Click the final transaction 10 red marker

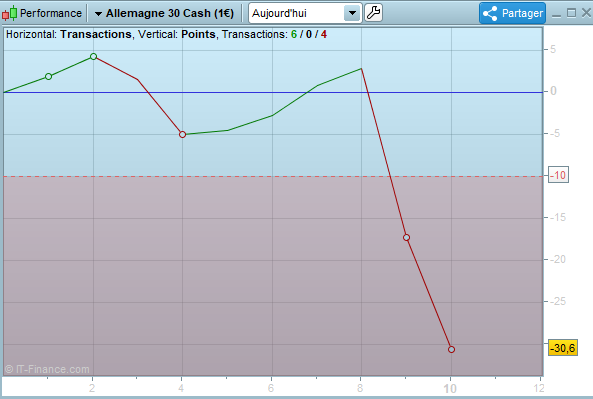click(x=451, y=349)
